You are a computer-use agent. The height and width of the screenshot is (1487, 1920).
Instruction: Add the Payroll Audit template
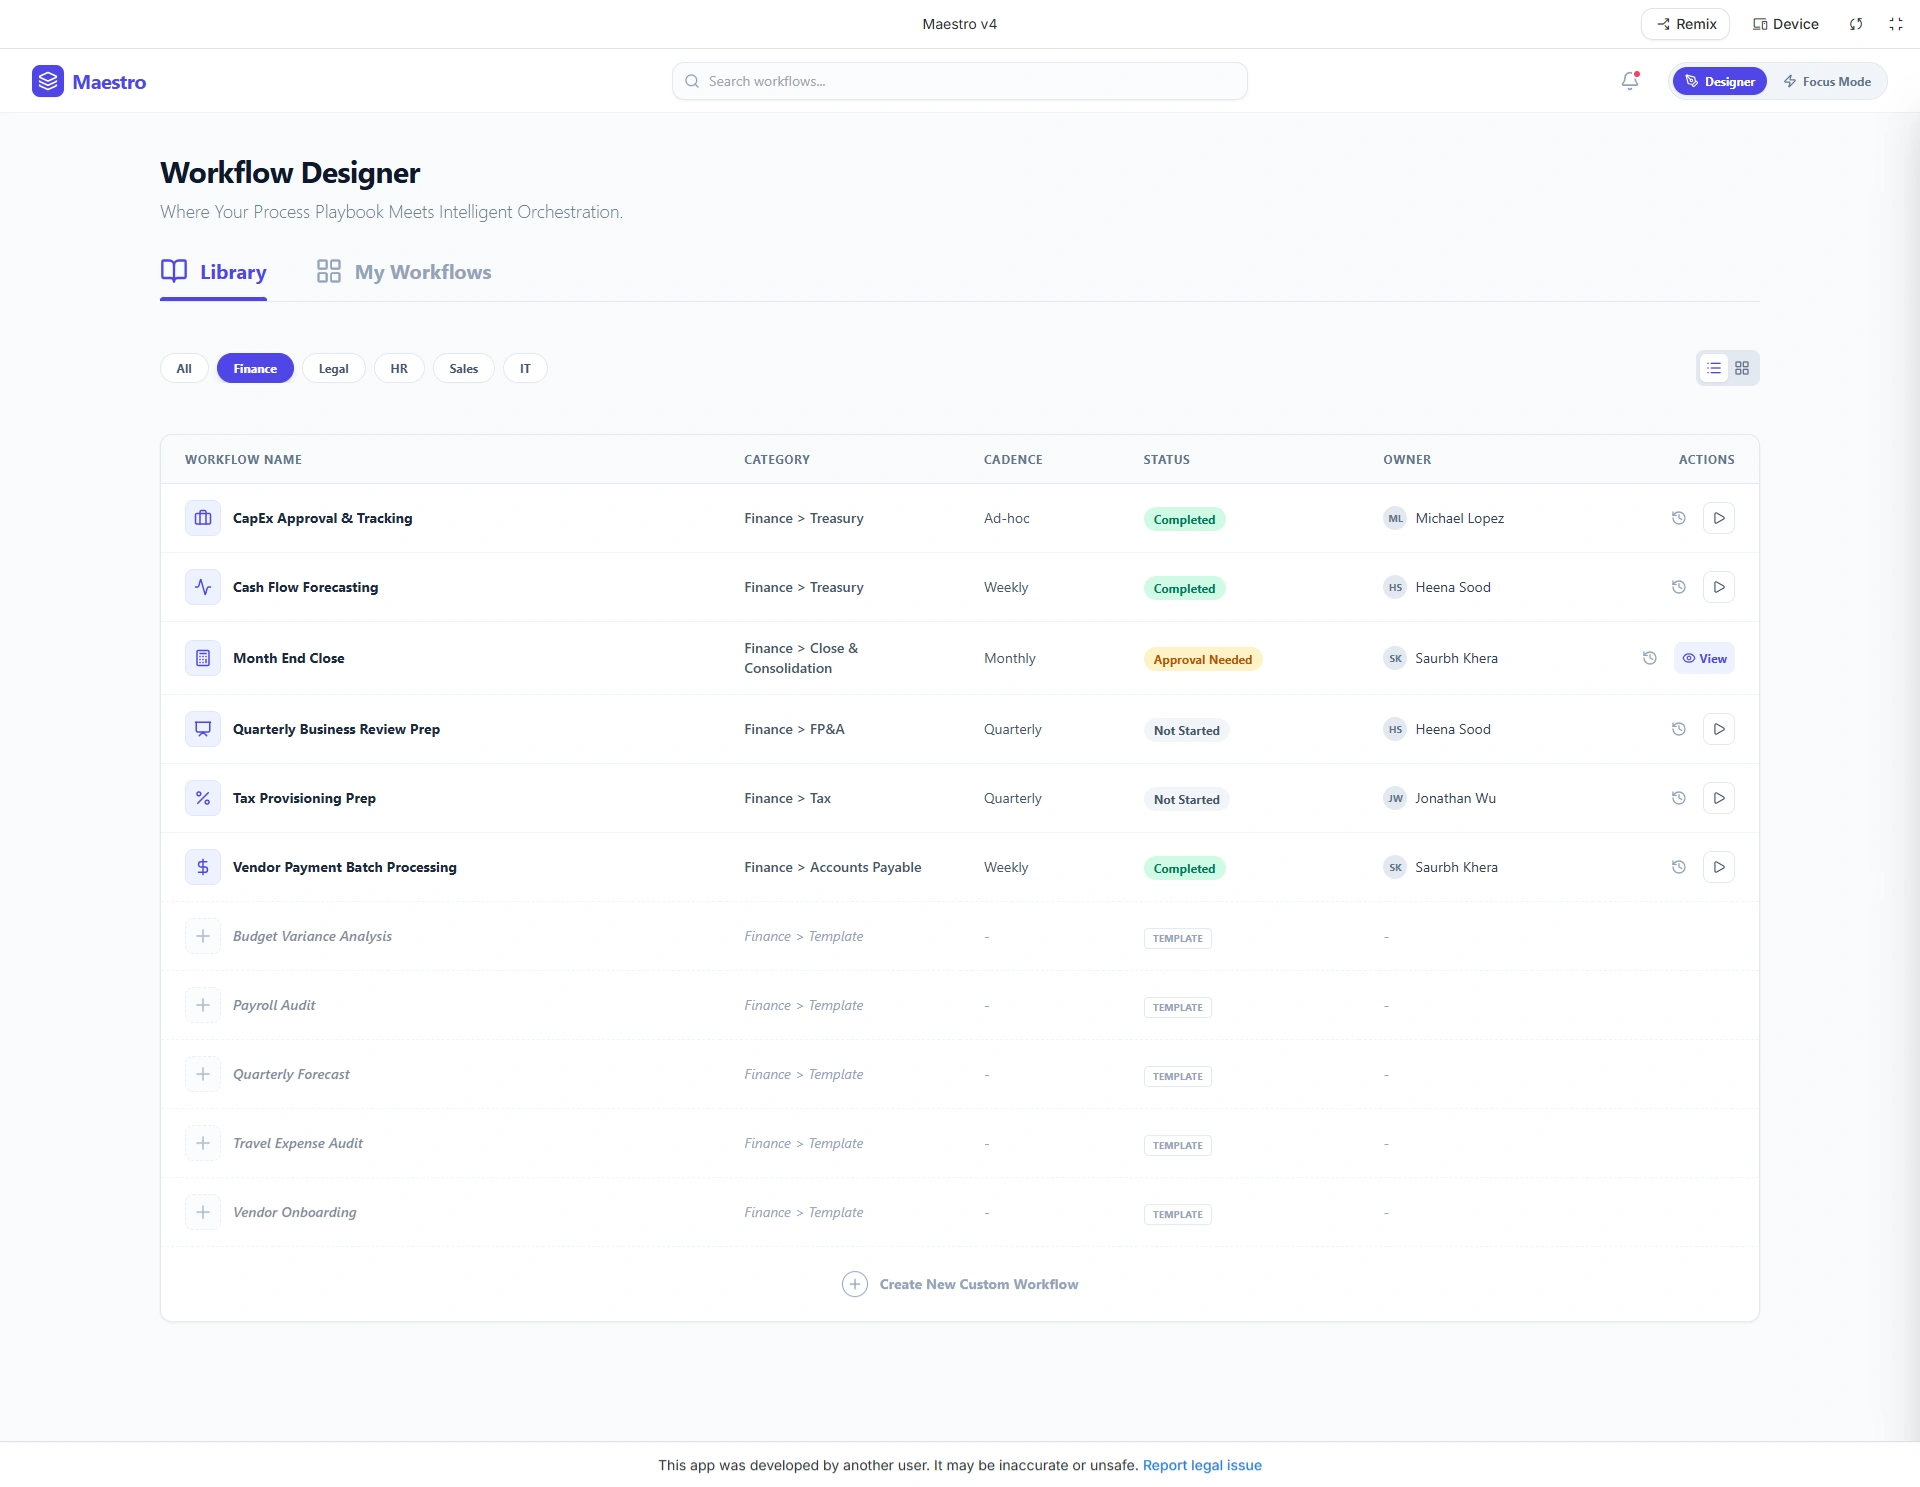(x=203, y=1005)
